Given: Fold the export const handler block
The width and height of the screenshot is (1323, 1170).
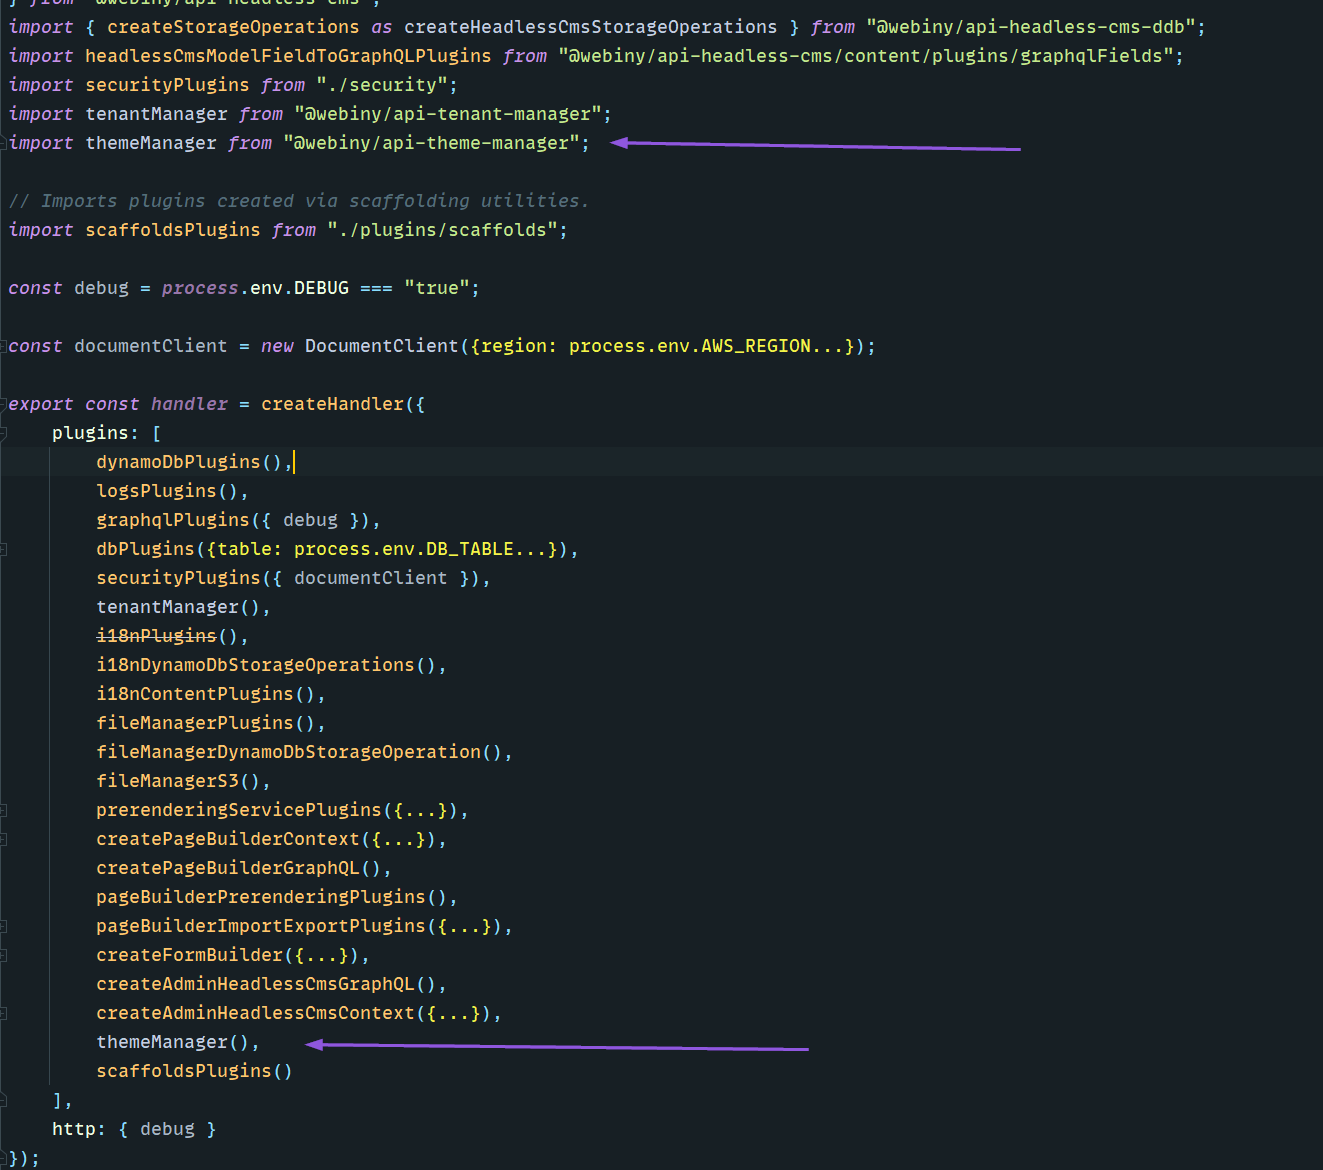Looking at the screenshot, I should tap(5, 403).
